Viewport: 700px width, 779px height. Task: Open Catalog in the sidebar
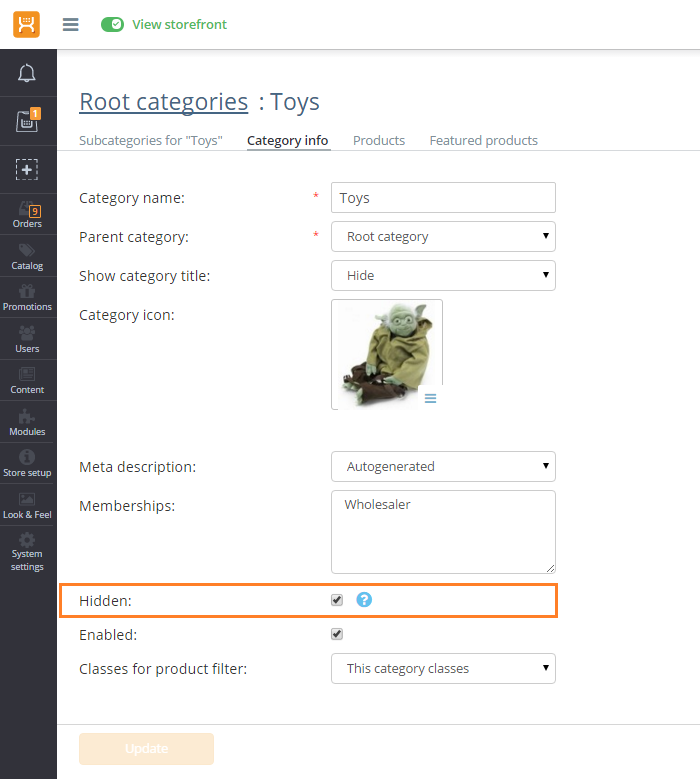pos(27,256)
